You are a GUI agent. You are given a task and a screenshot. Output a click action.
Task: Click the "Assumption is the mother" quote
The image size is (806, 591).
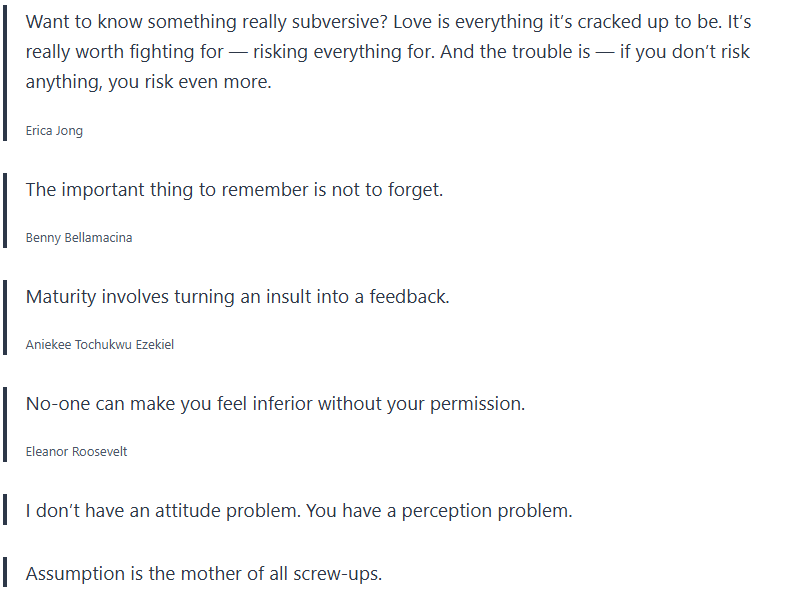point(203,574)
